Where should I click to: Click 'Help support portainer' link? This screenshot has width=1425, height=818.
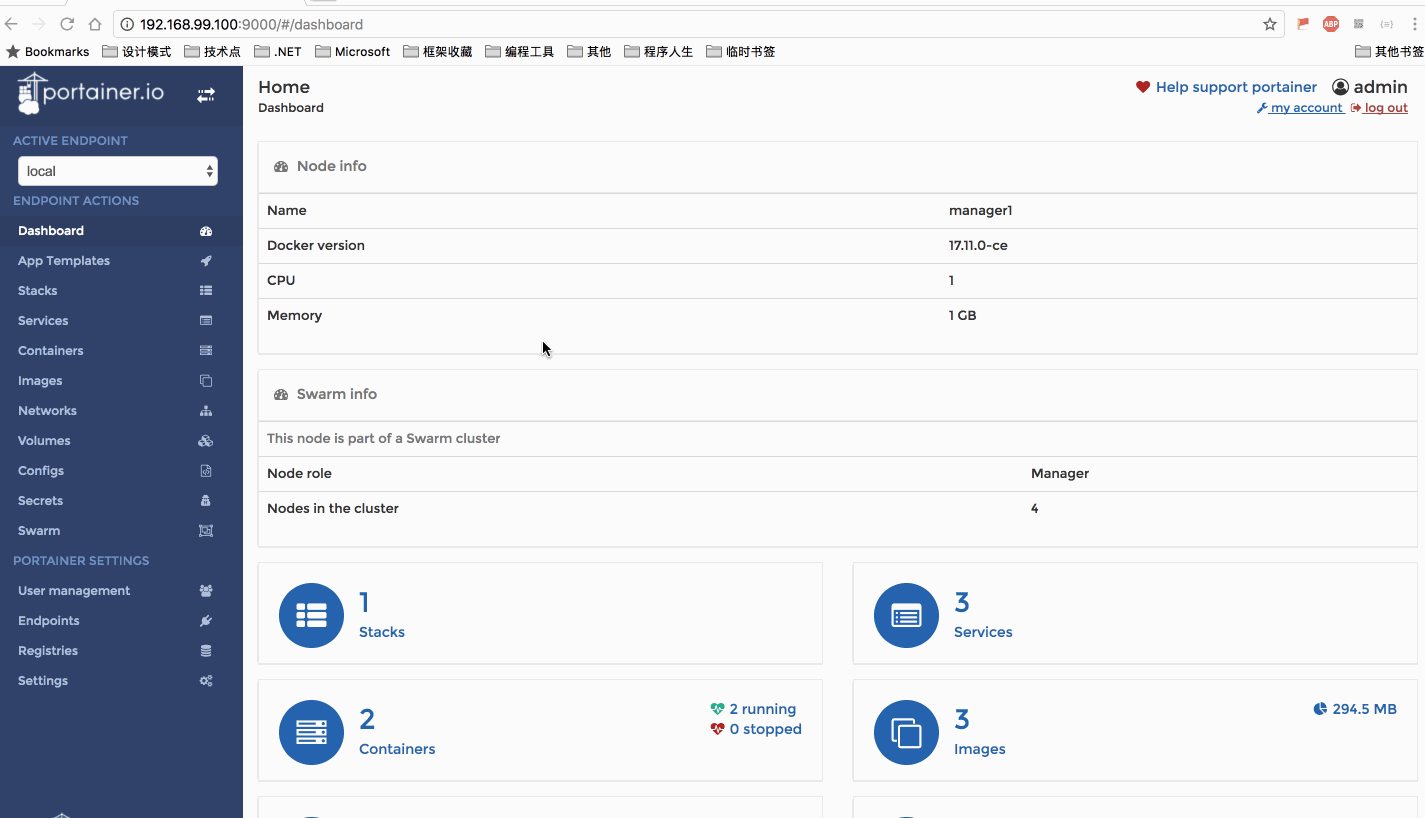point(1226,87)
